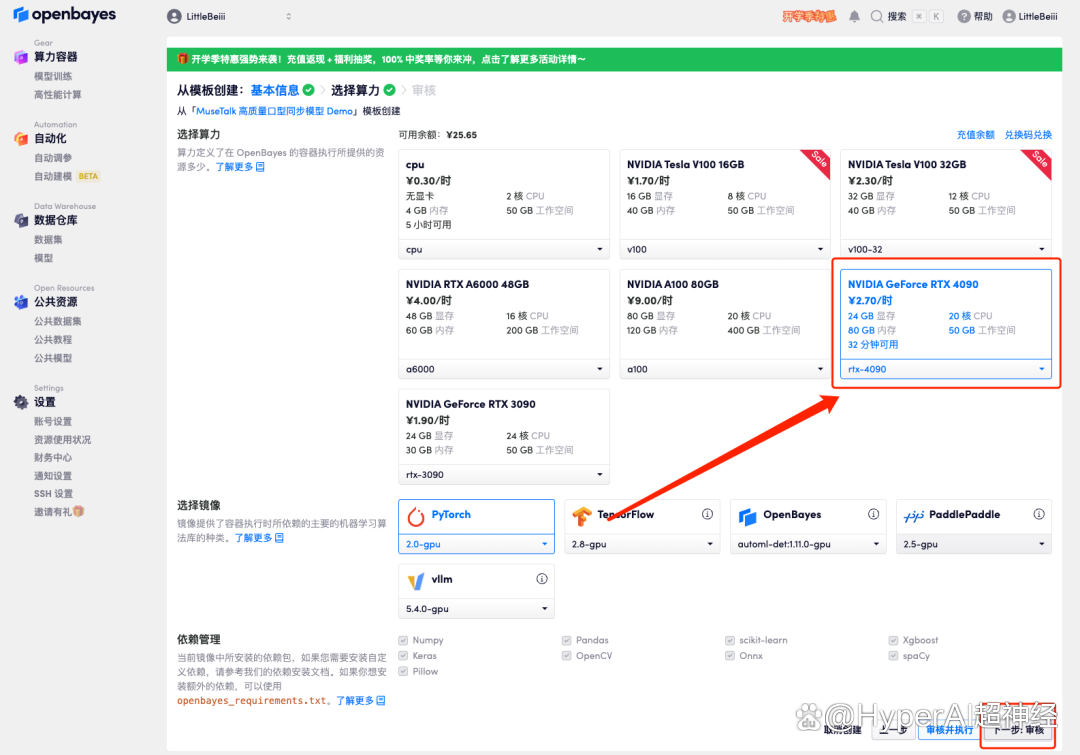
Task: Open 自动调参 in the sidebar
Action: (x=53, y=158)
